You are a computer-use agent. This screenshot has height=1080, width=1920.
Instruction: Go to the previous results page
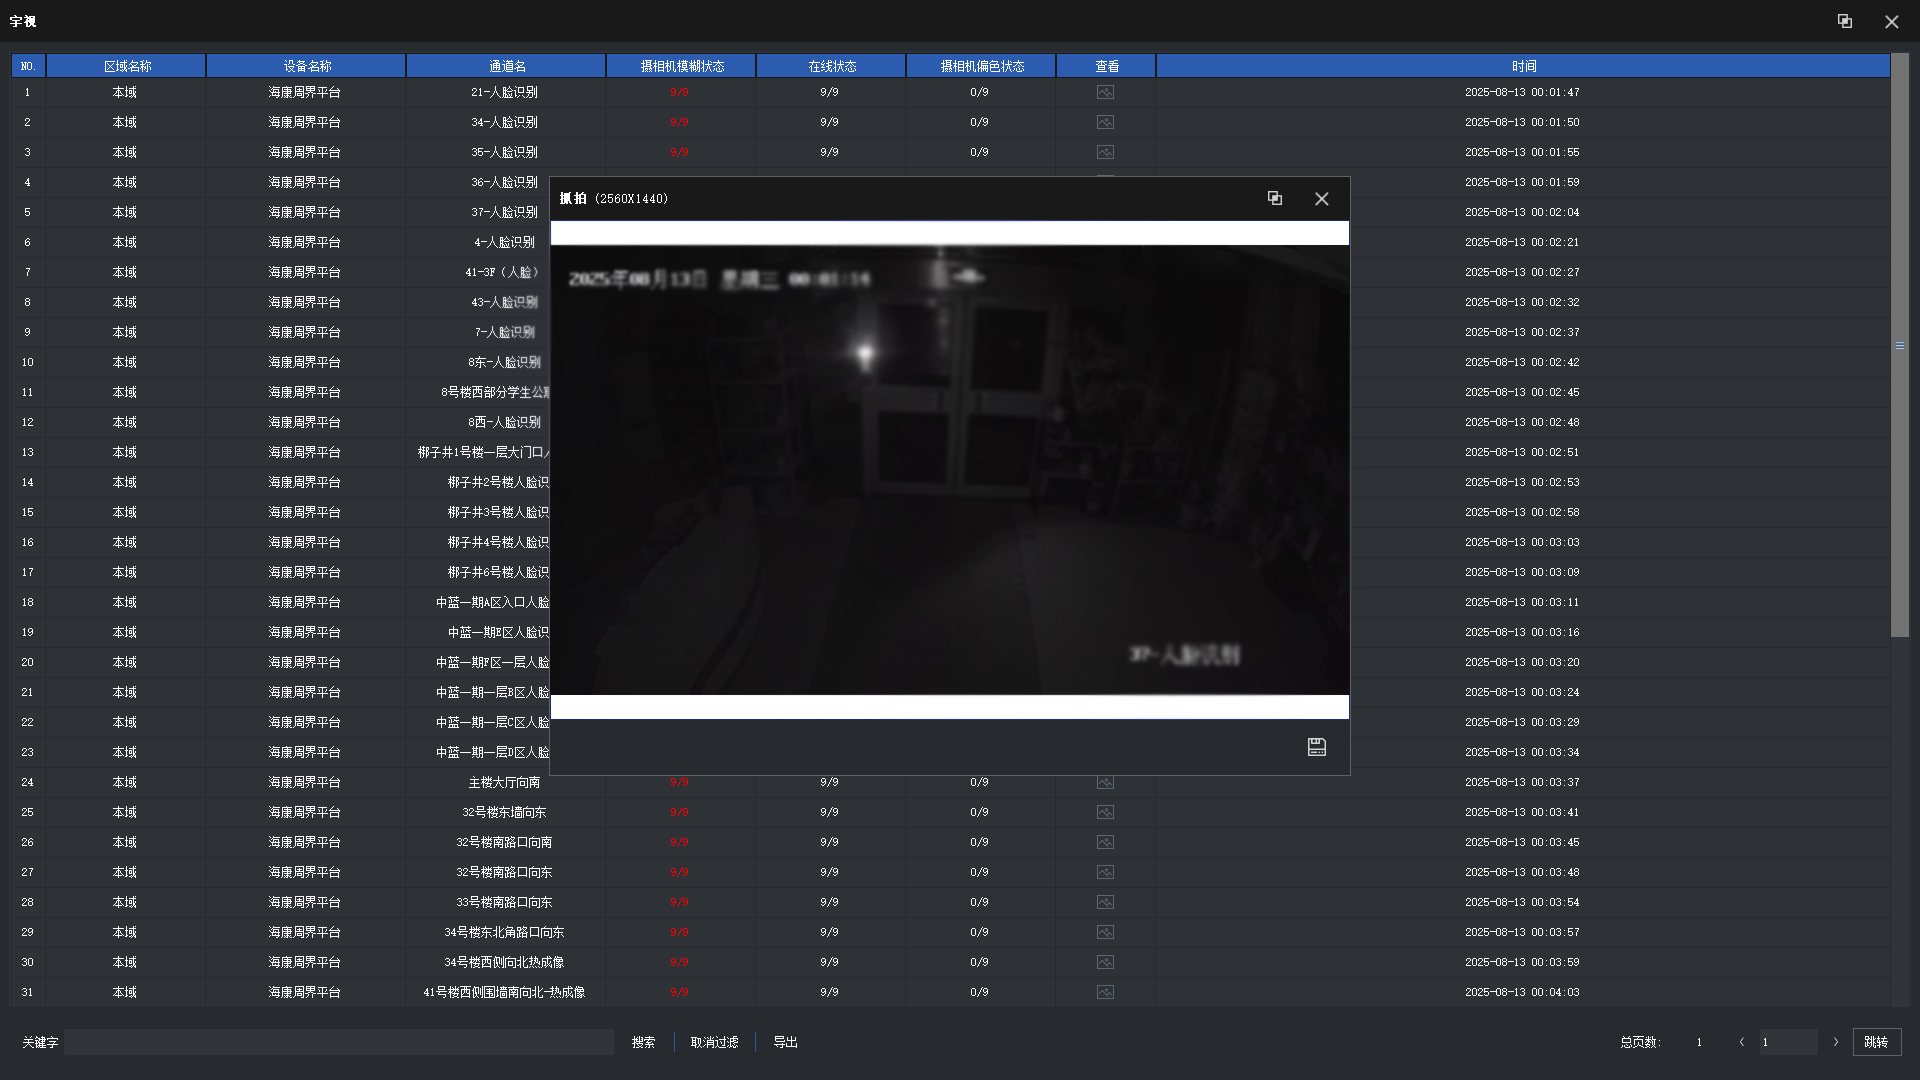click(x=1741, y=1042)
